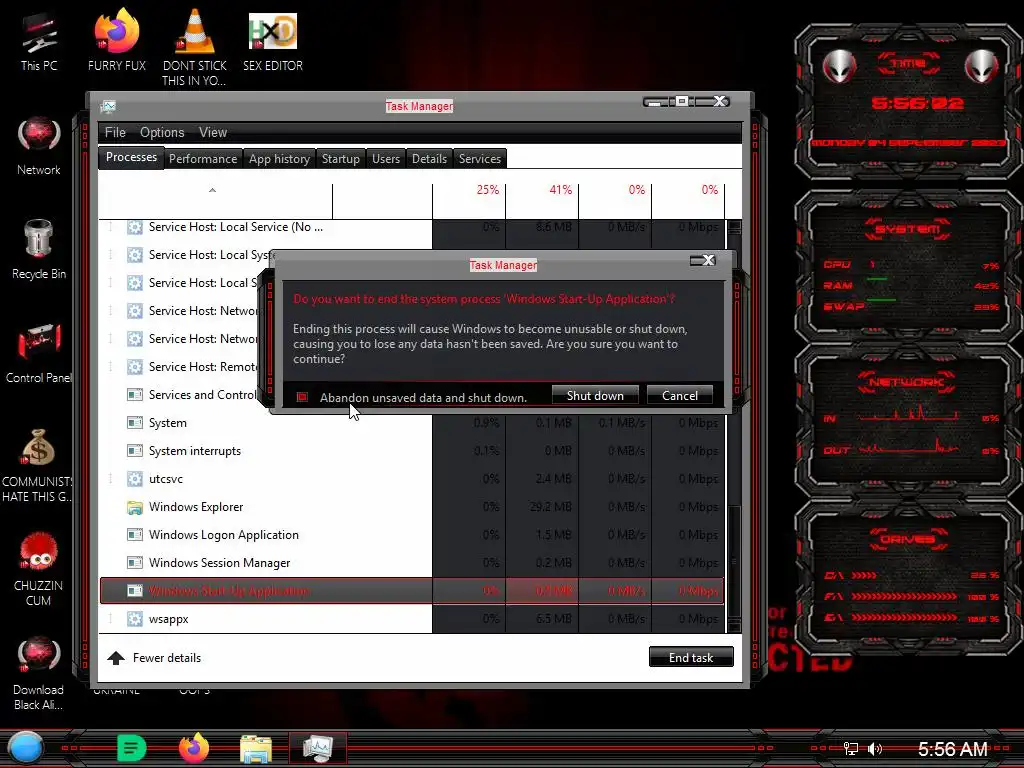Switch to the Startup tab
1024x768 pixels.
[x=341, y=159]
